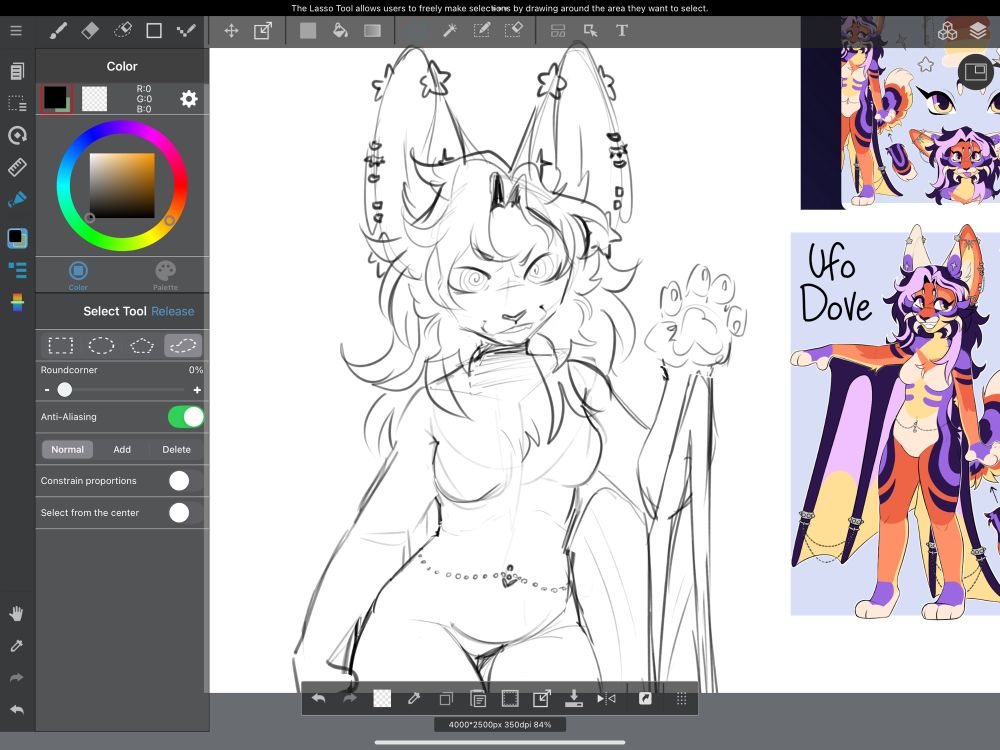The width and height of the screenshot is (1000, 750).
Task: Open the tool settings list icon
Action: (x=17, y=270)
